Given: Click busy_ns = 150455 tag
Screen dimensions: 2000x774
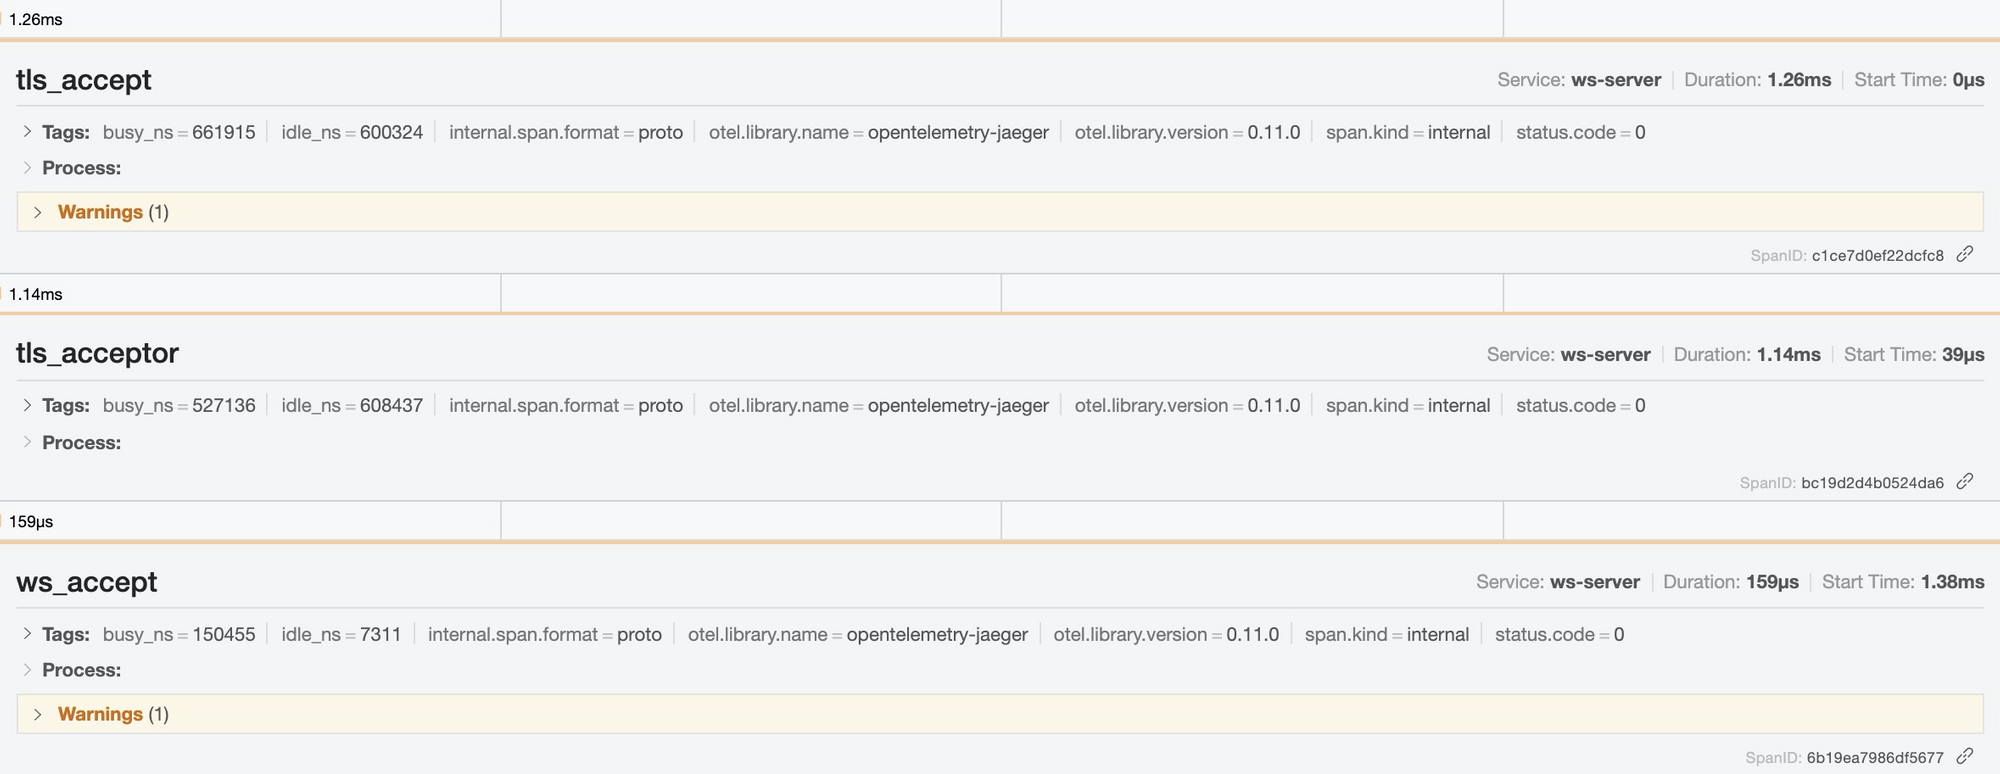Looking at the screenshot, I should click(x=179, y=634).
